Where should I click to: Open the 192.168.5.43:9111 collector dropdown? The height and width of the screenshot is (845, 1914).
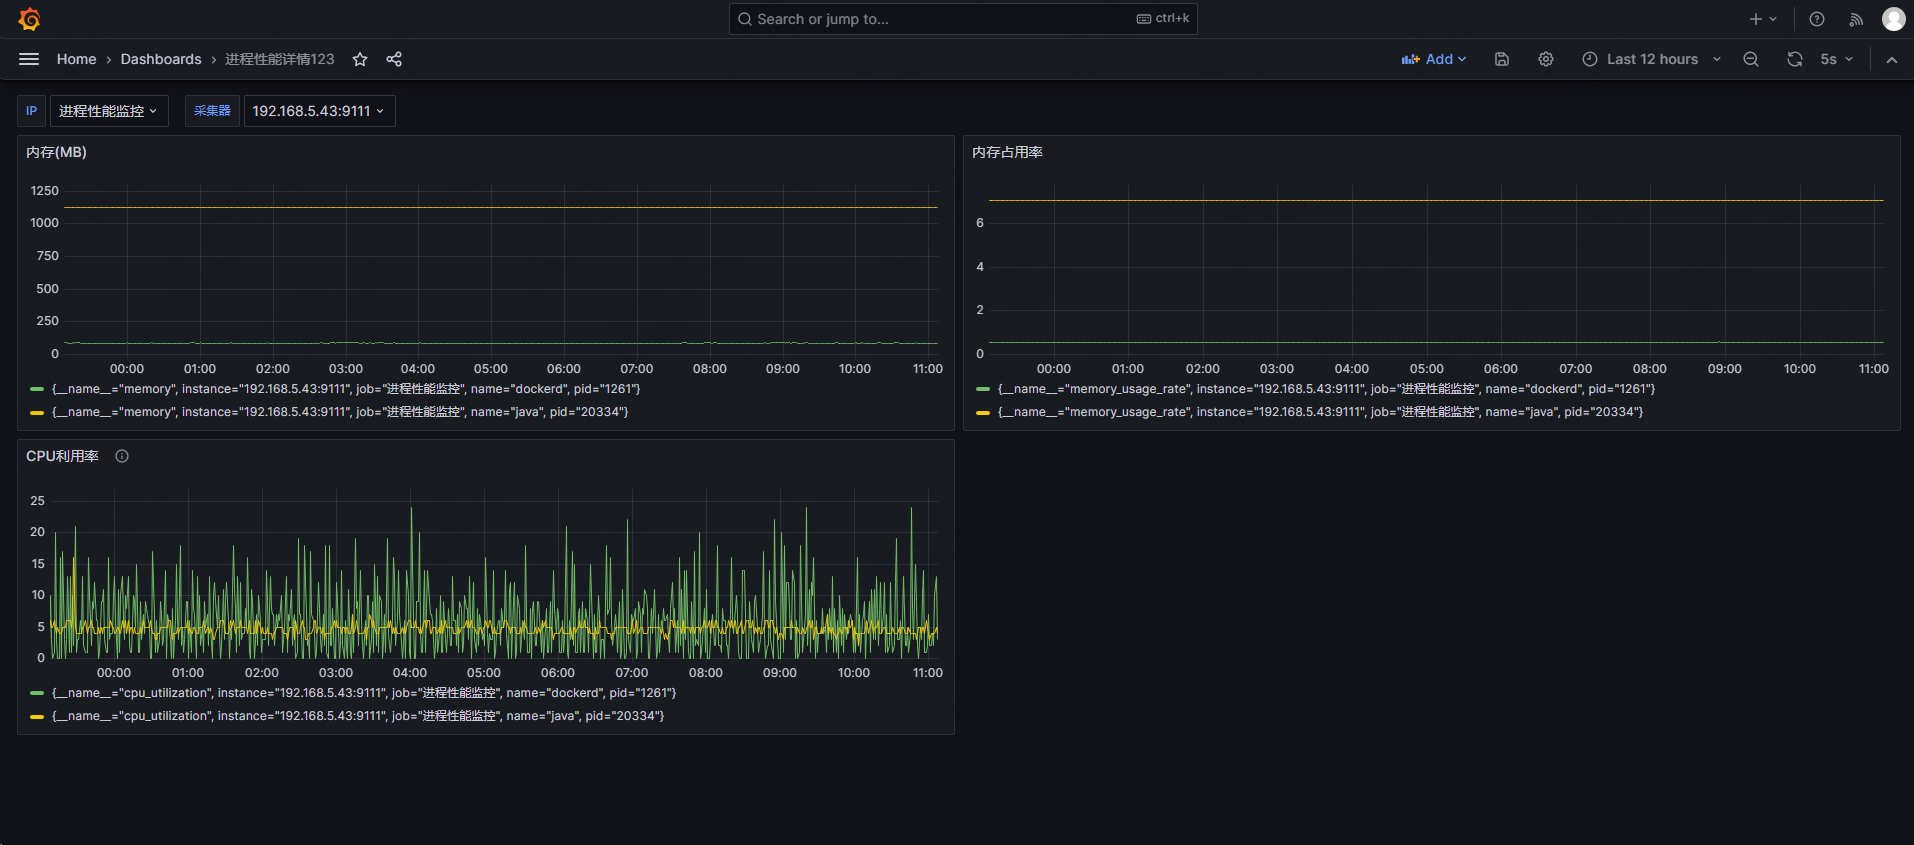[319, 111]
